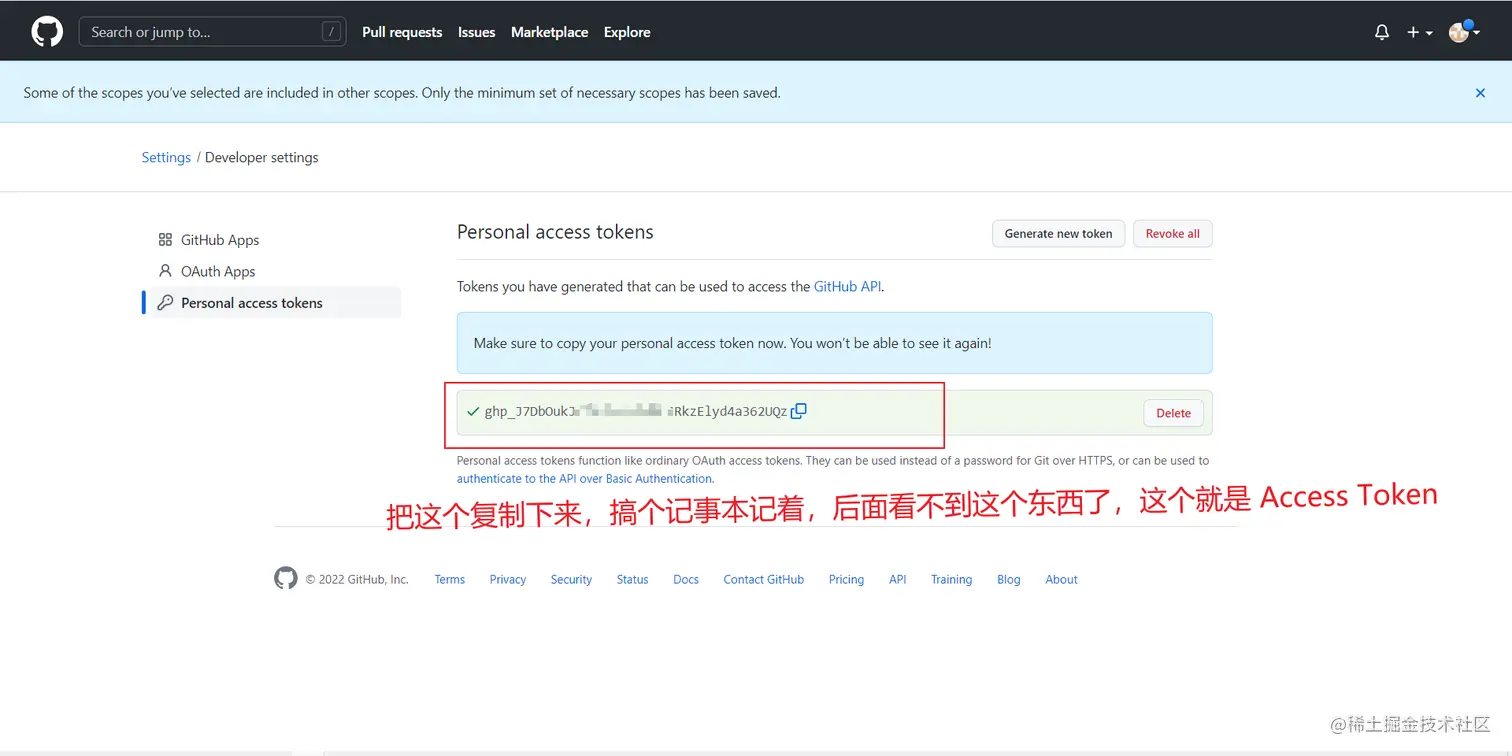Click the OAuth Apps person icon

(165, 271)
